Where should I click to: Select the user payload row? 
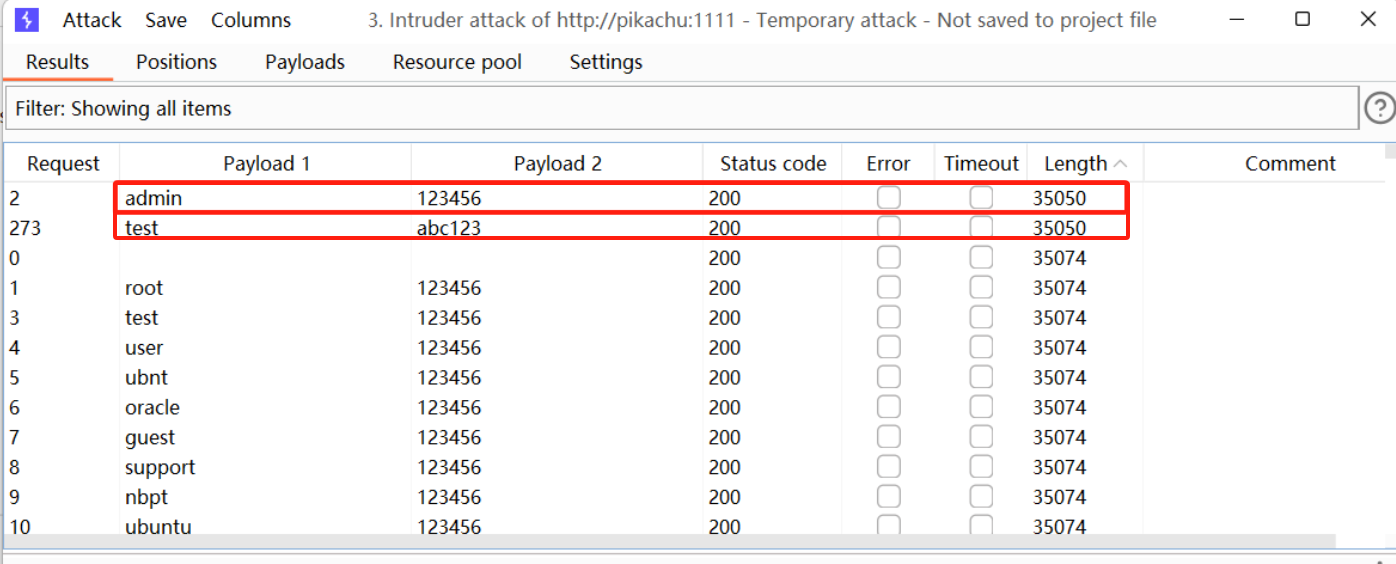point(695,348)
